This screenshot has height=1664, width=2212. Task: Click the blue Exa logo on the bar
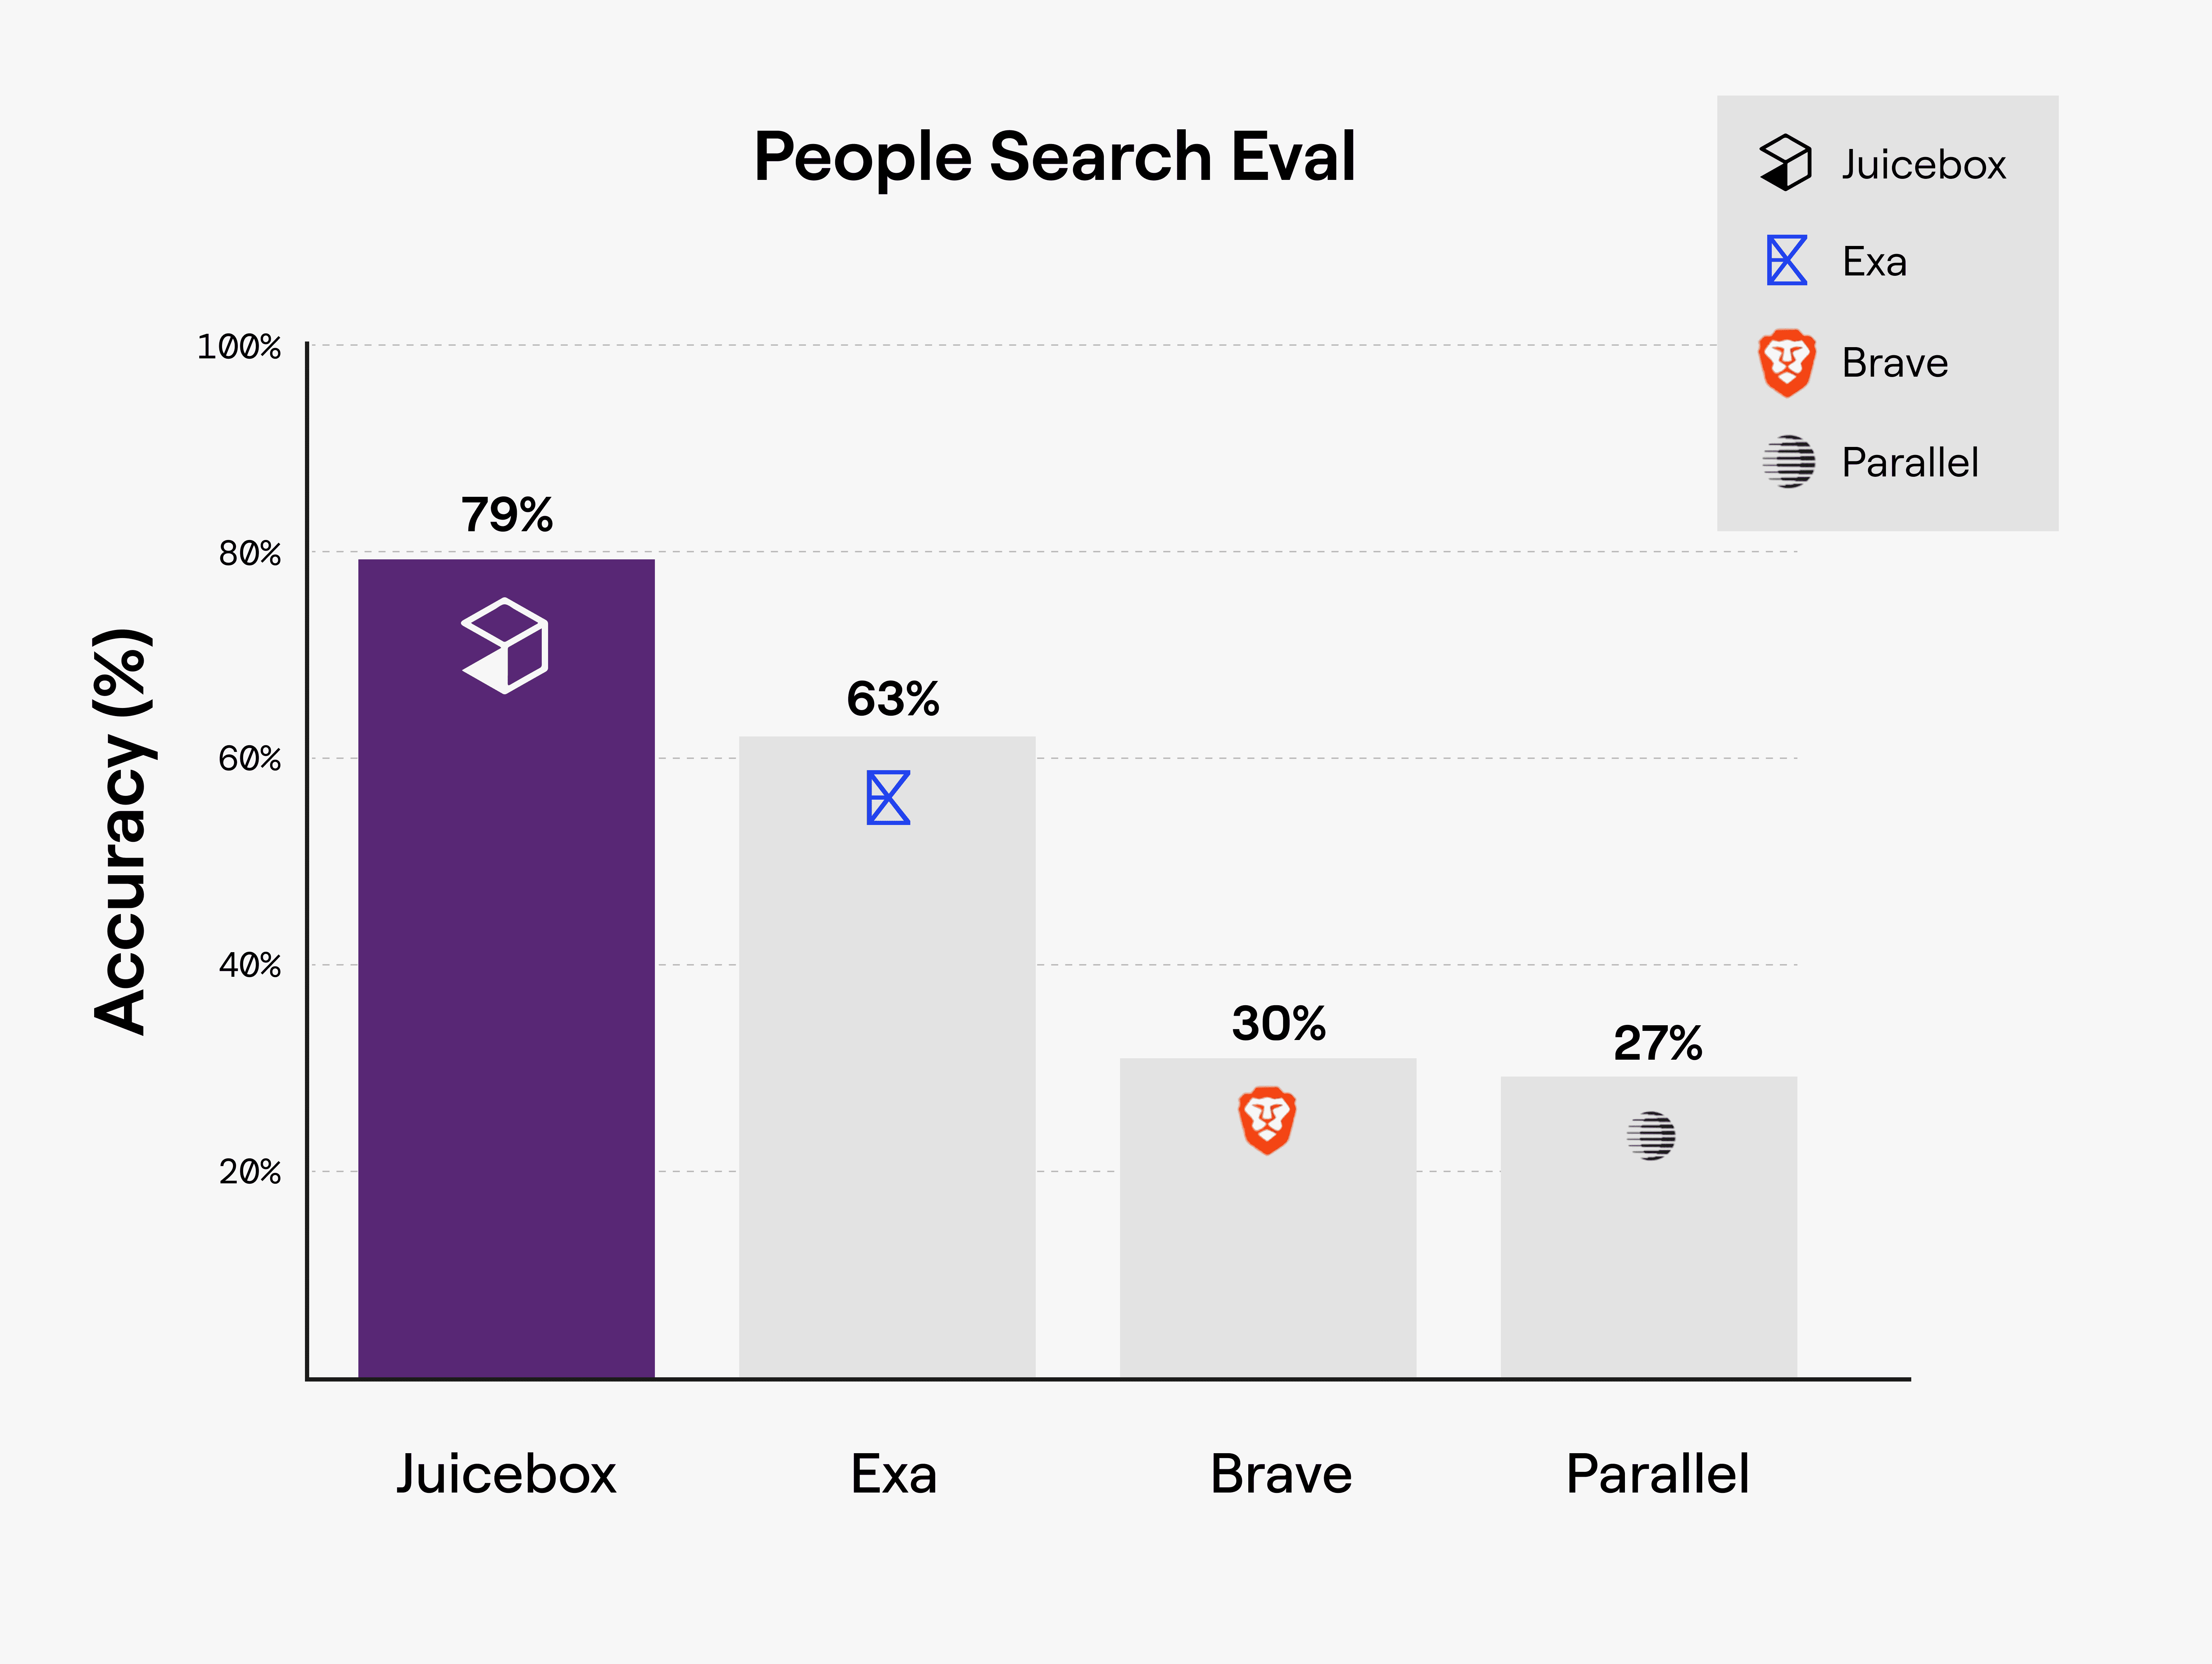point(888,797)
